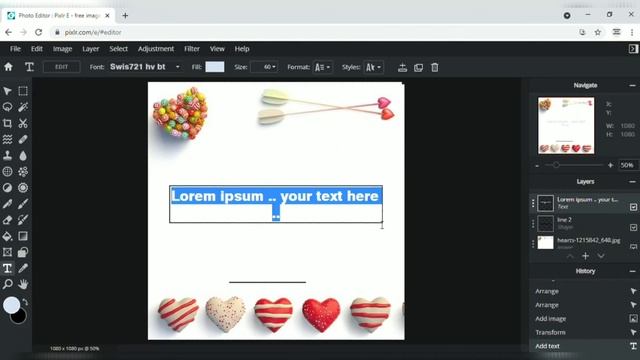
Task: Select the Zoom magnifier tool
Action: [x=7, y=284]
